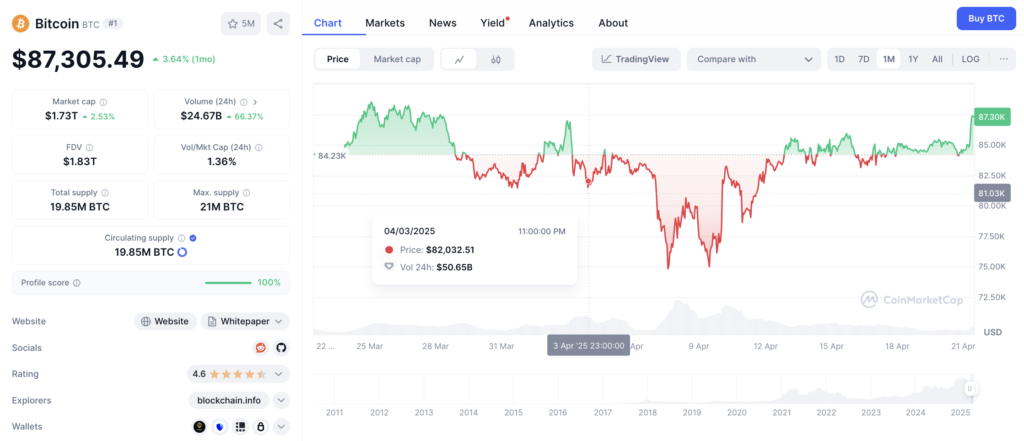Click the Buy BTC button

coord(986,18)
